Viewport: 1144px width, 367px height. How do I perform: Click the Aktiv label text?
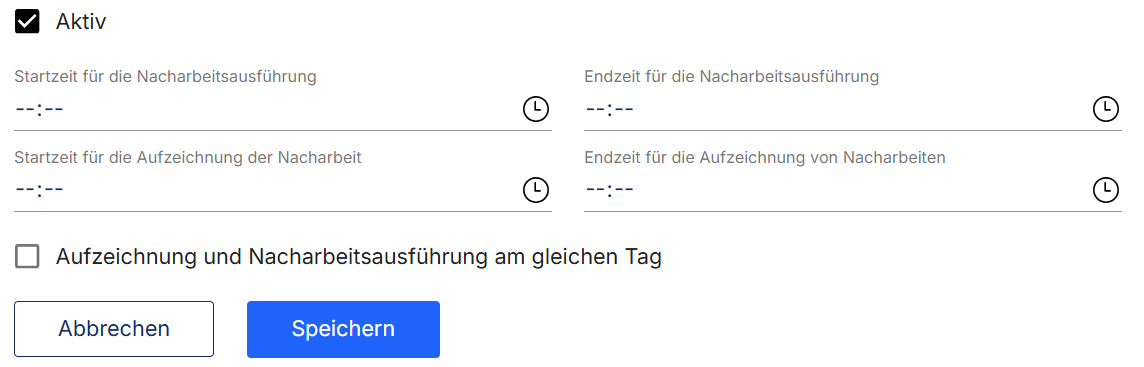tap(81, 22)
